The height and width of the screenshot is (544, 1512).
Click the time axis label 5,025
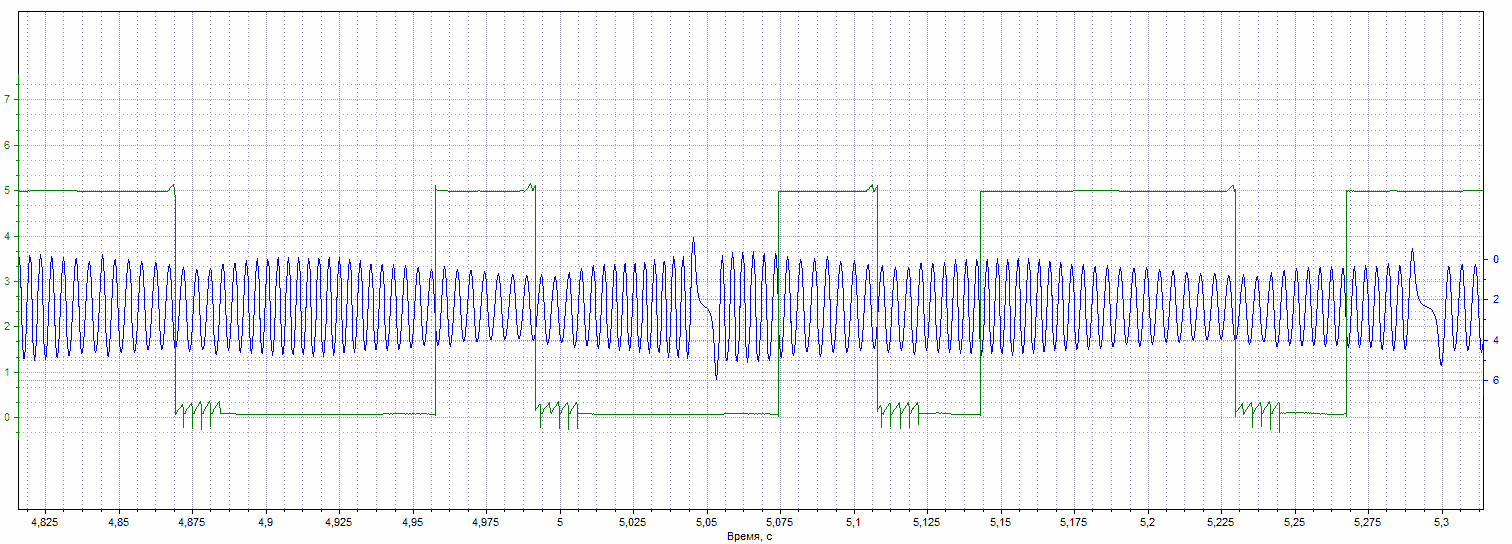coord(632,522)
